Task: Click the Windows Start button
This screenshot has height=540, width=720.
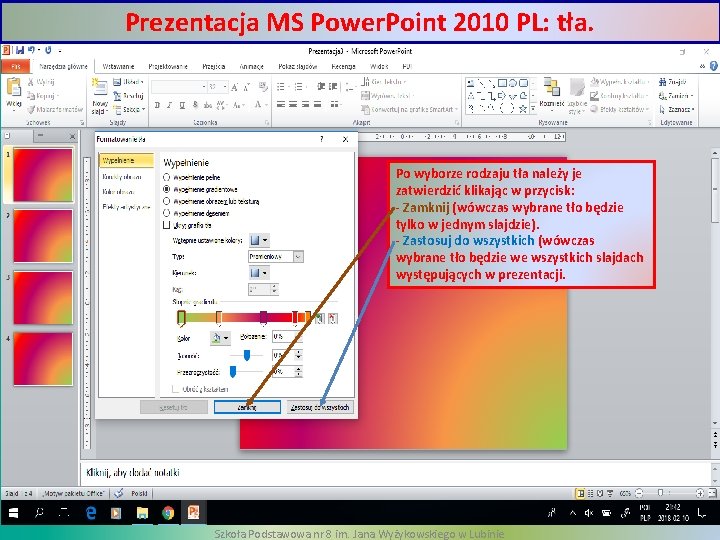Action: pyautogui.click(x=13, y=512)
